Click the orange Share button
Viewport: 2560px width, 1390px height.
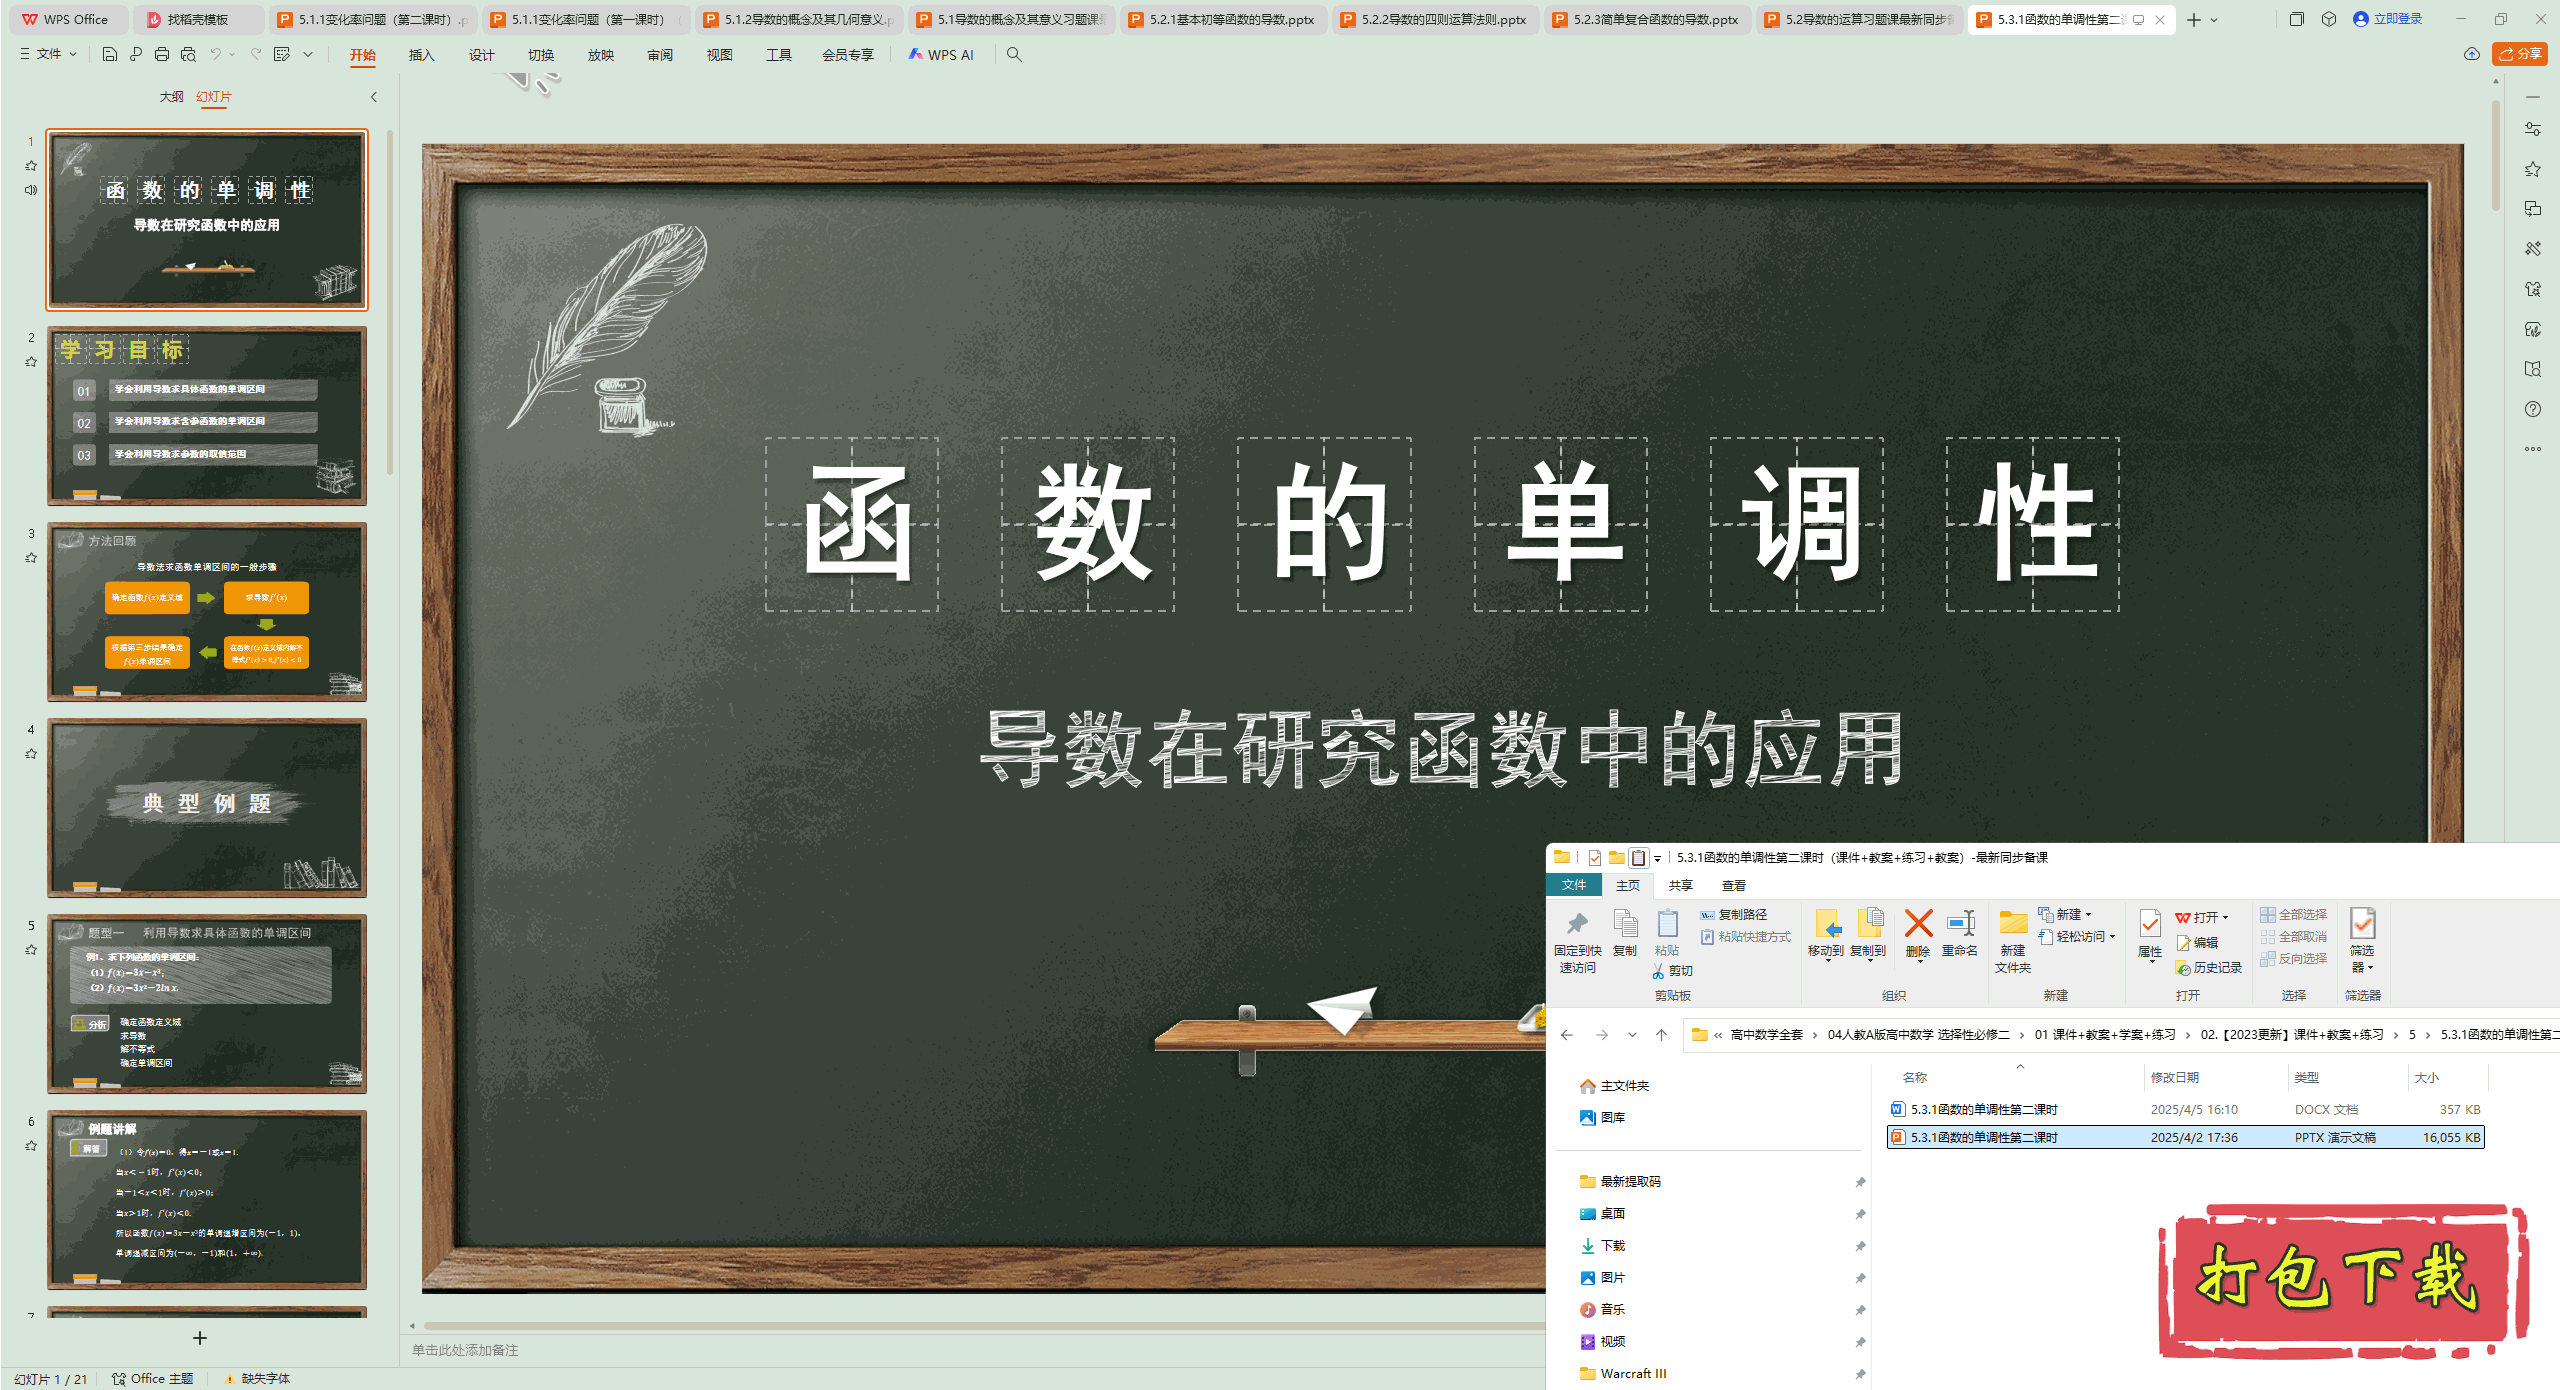coord(2520,54)
